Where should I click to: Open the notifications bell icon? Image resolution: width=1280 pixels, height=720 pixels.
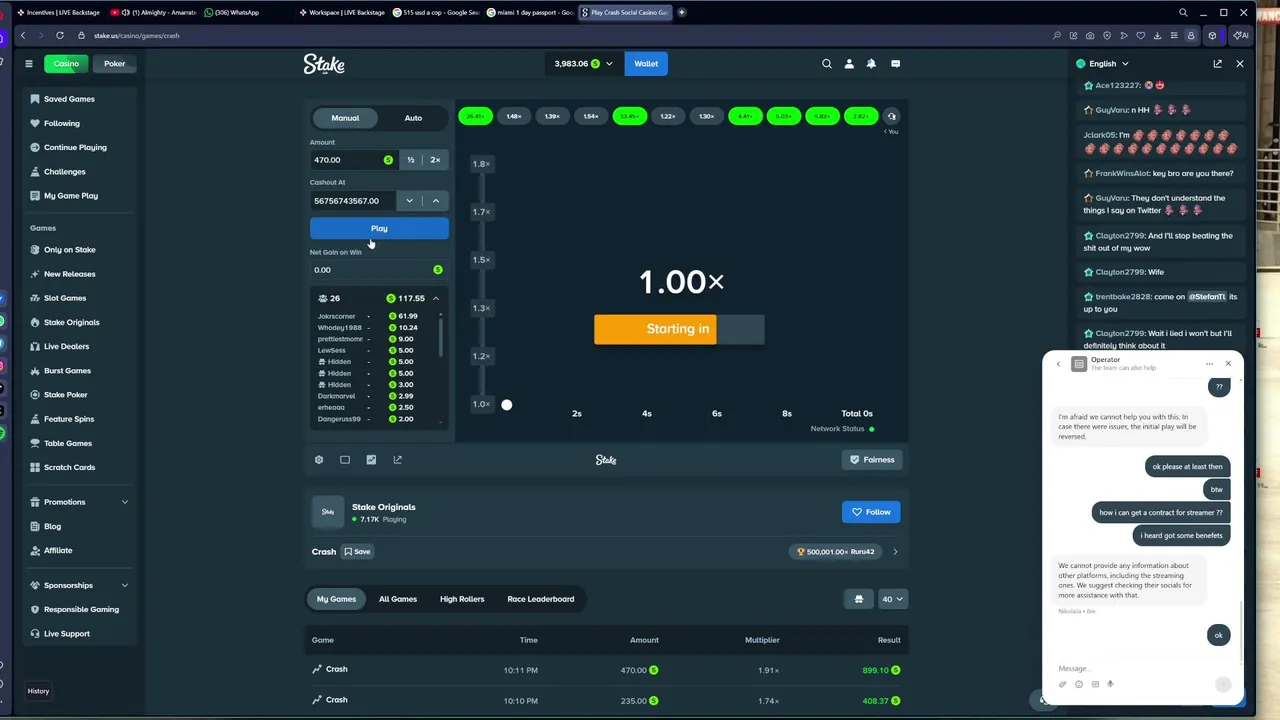pyautogui.click(x=871, y=64)
